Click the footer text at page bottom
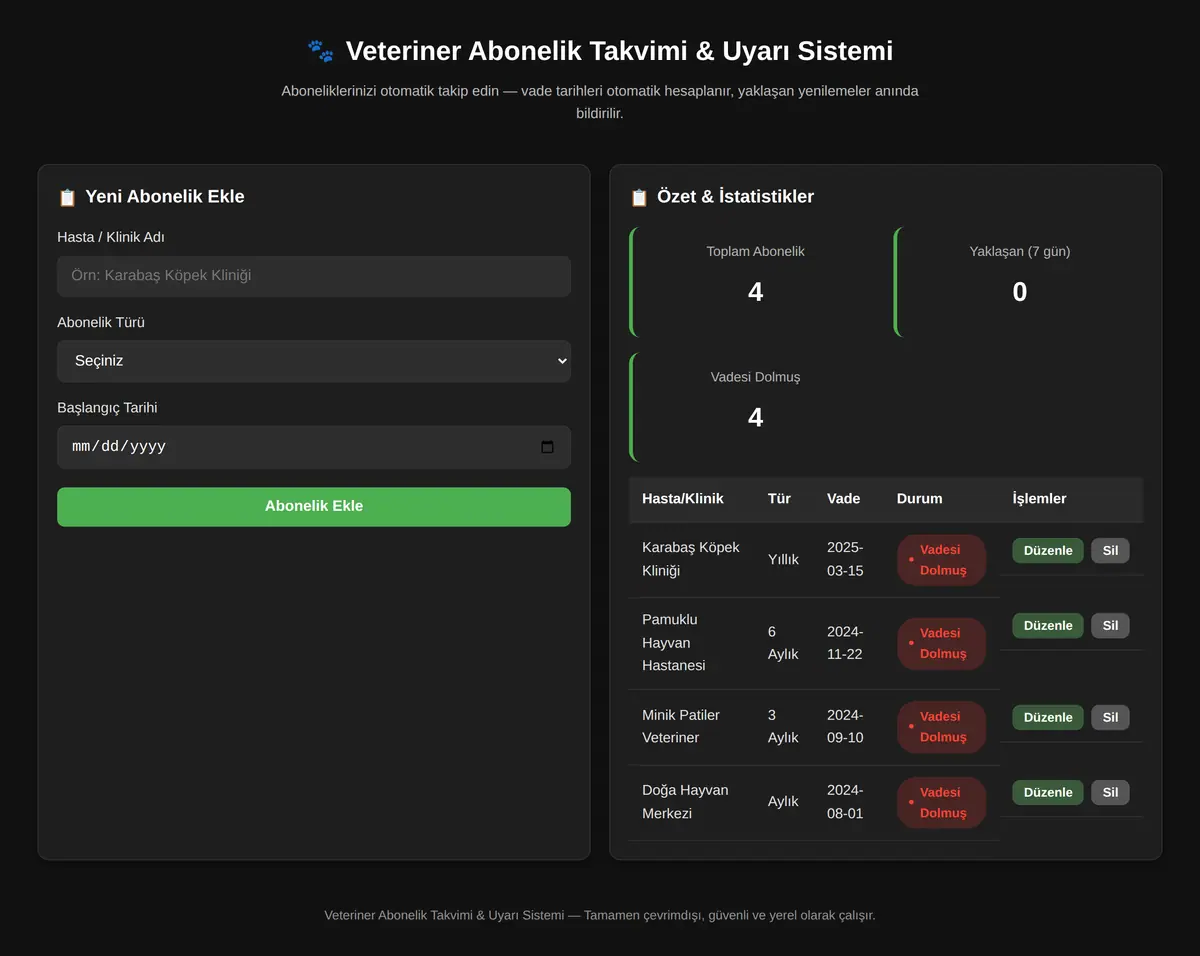The width and height of the screenshot is (1200, 956). [x=600, y=915]
